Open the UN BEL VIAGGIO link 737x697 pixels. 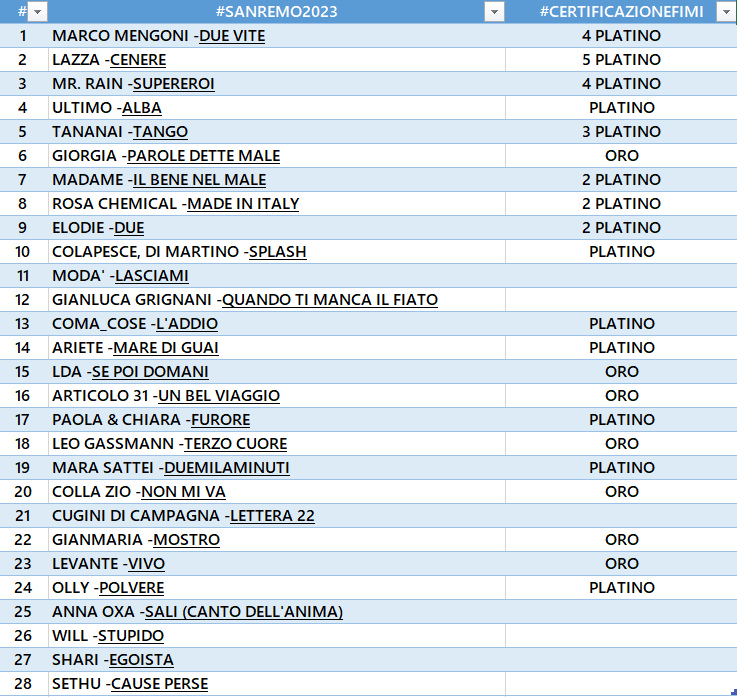pos(219,395)
